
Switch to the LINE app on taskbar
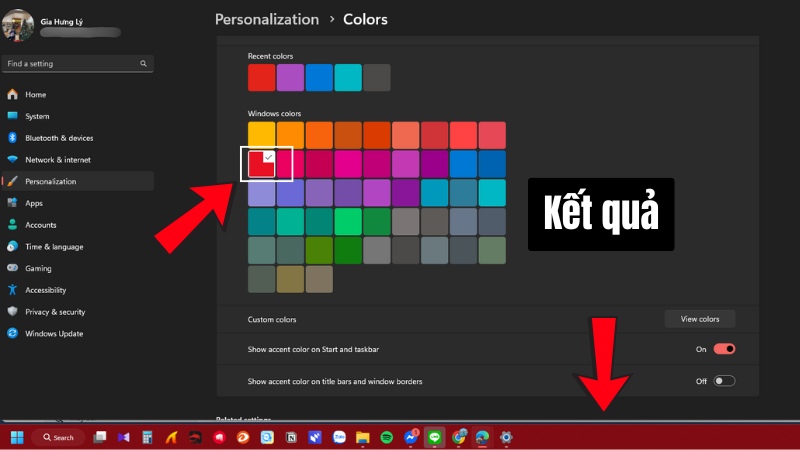click(435, 437)
